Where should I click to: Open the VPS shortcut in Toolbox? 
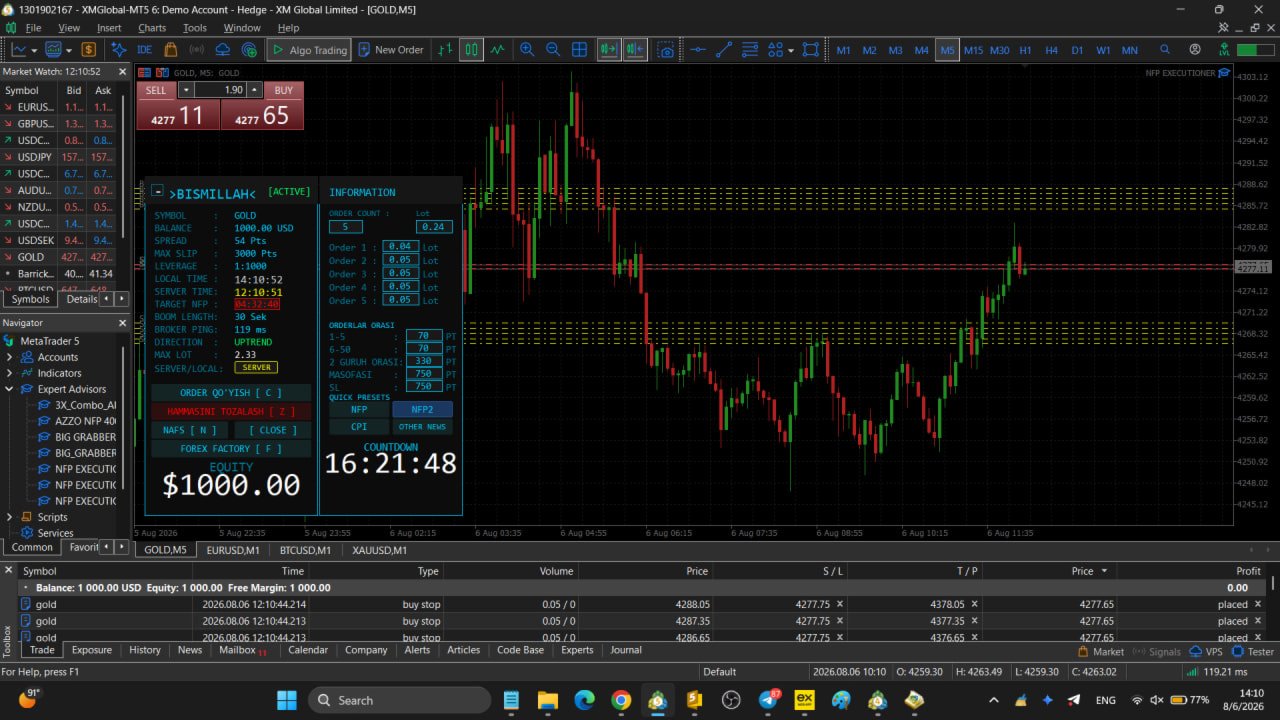(x=1206, y=651)
